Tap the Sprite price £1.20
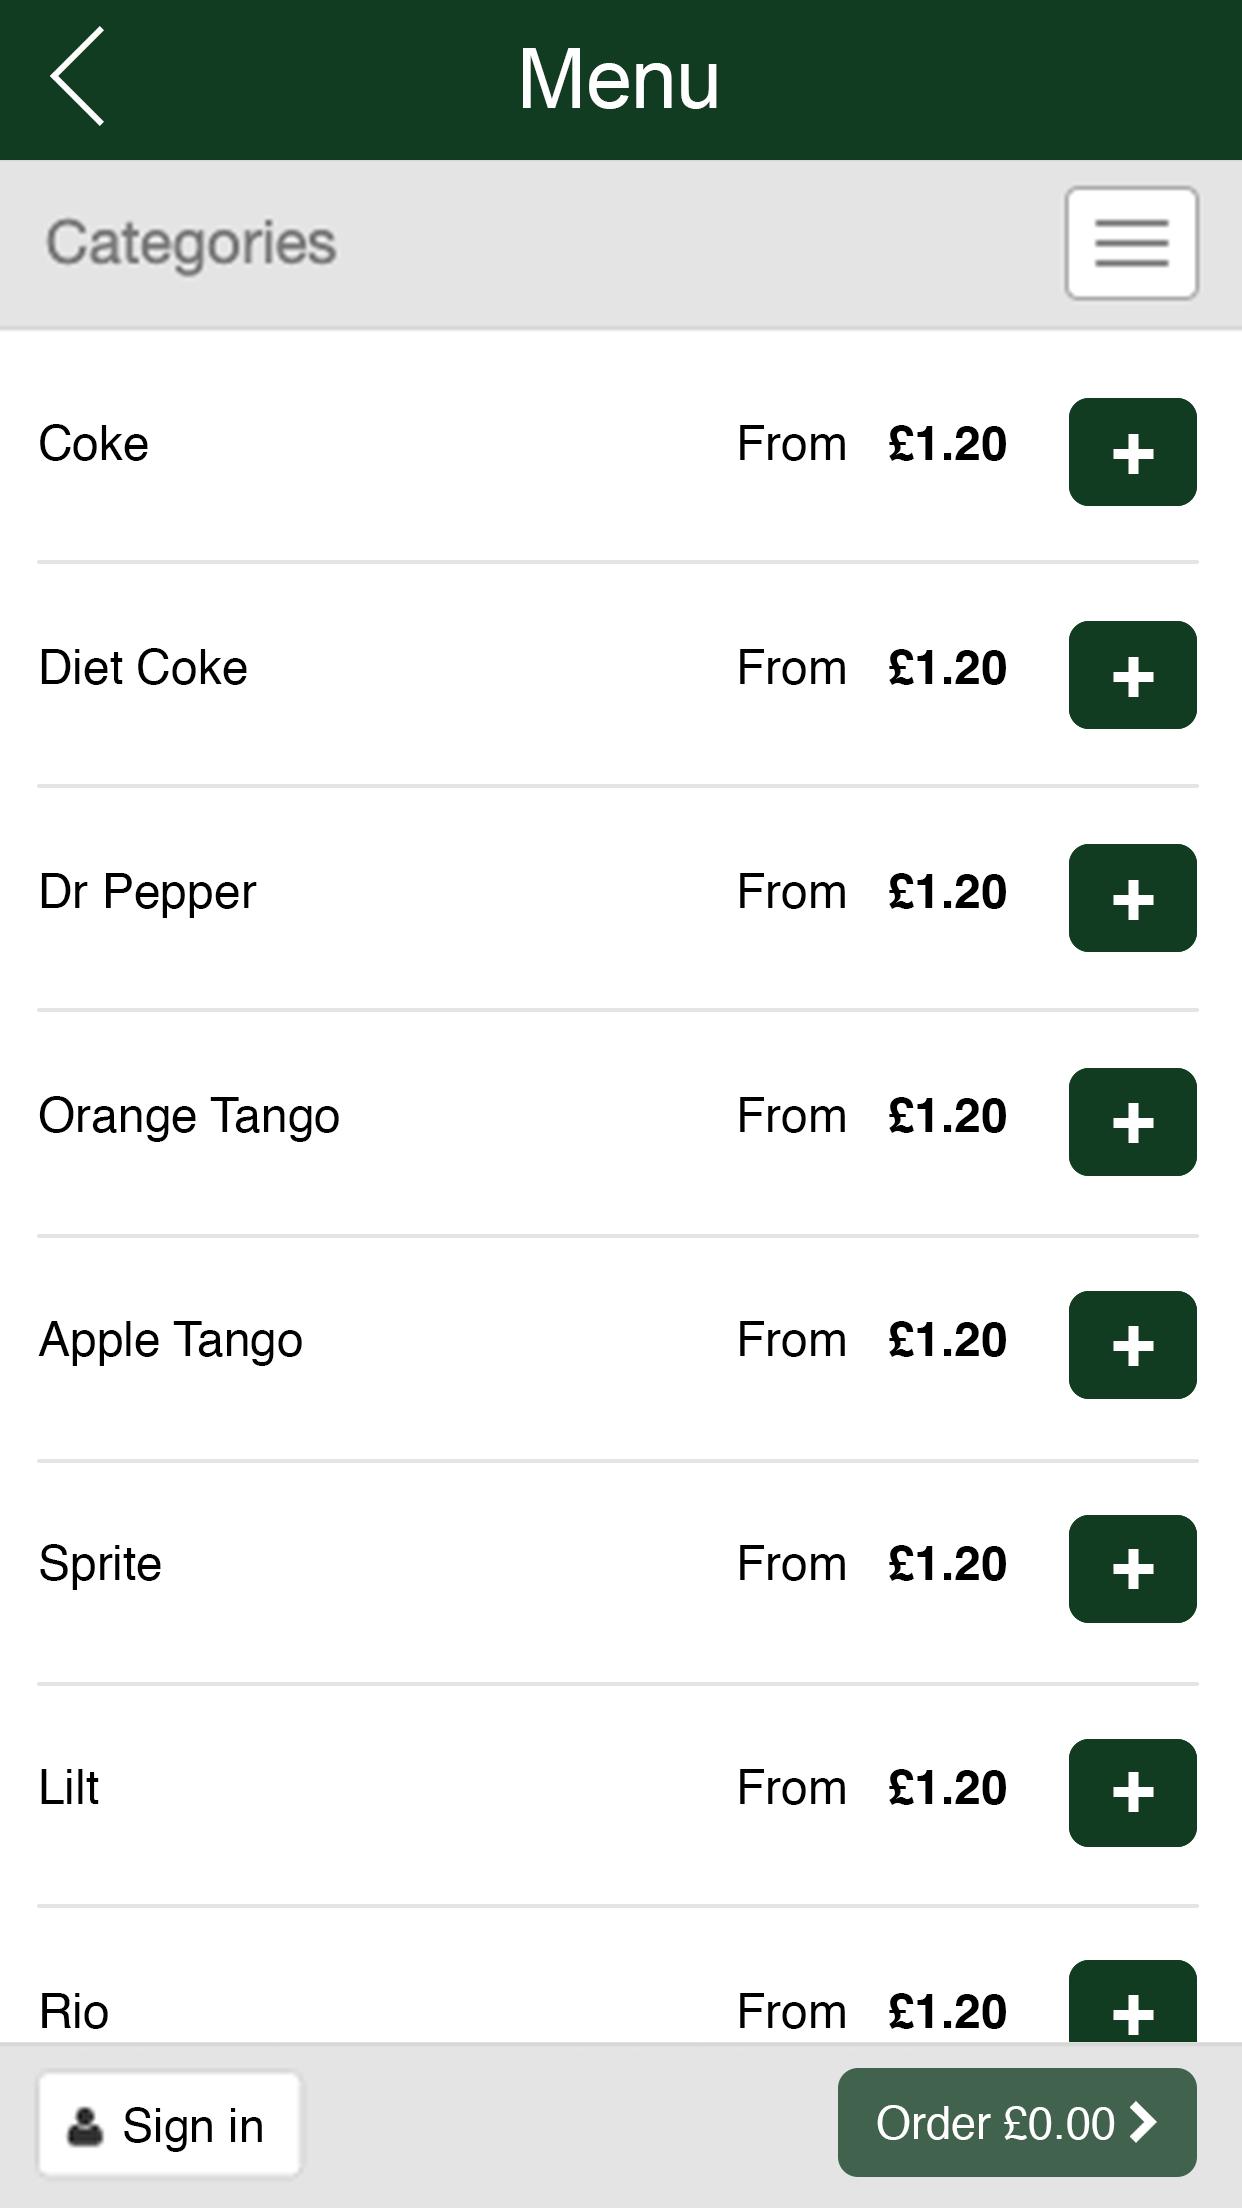The width and height of the screenshot is (1242, 2208). click(946, 1564)
